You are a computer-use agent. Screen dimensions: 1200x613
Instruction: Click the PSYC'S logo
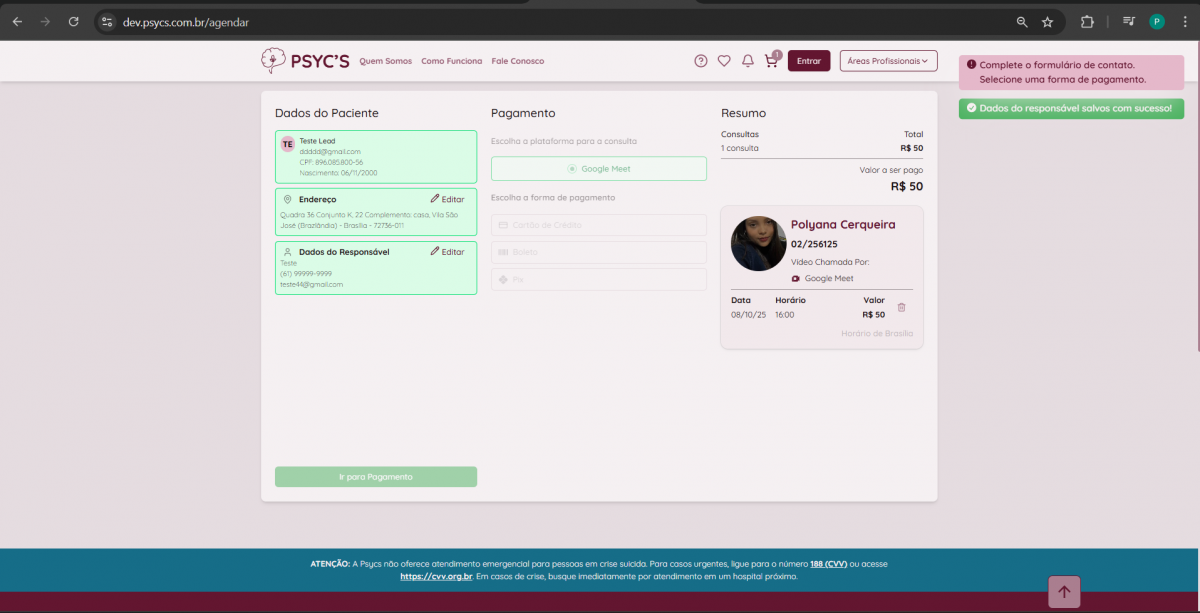(305, 61)
